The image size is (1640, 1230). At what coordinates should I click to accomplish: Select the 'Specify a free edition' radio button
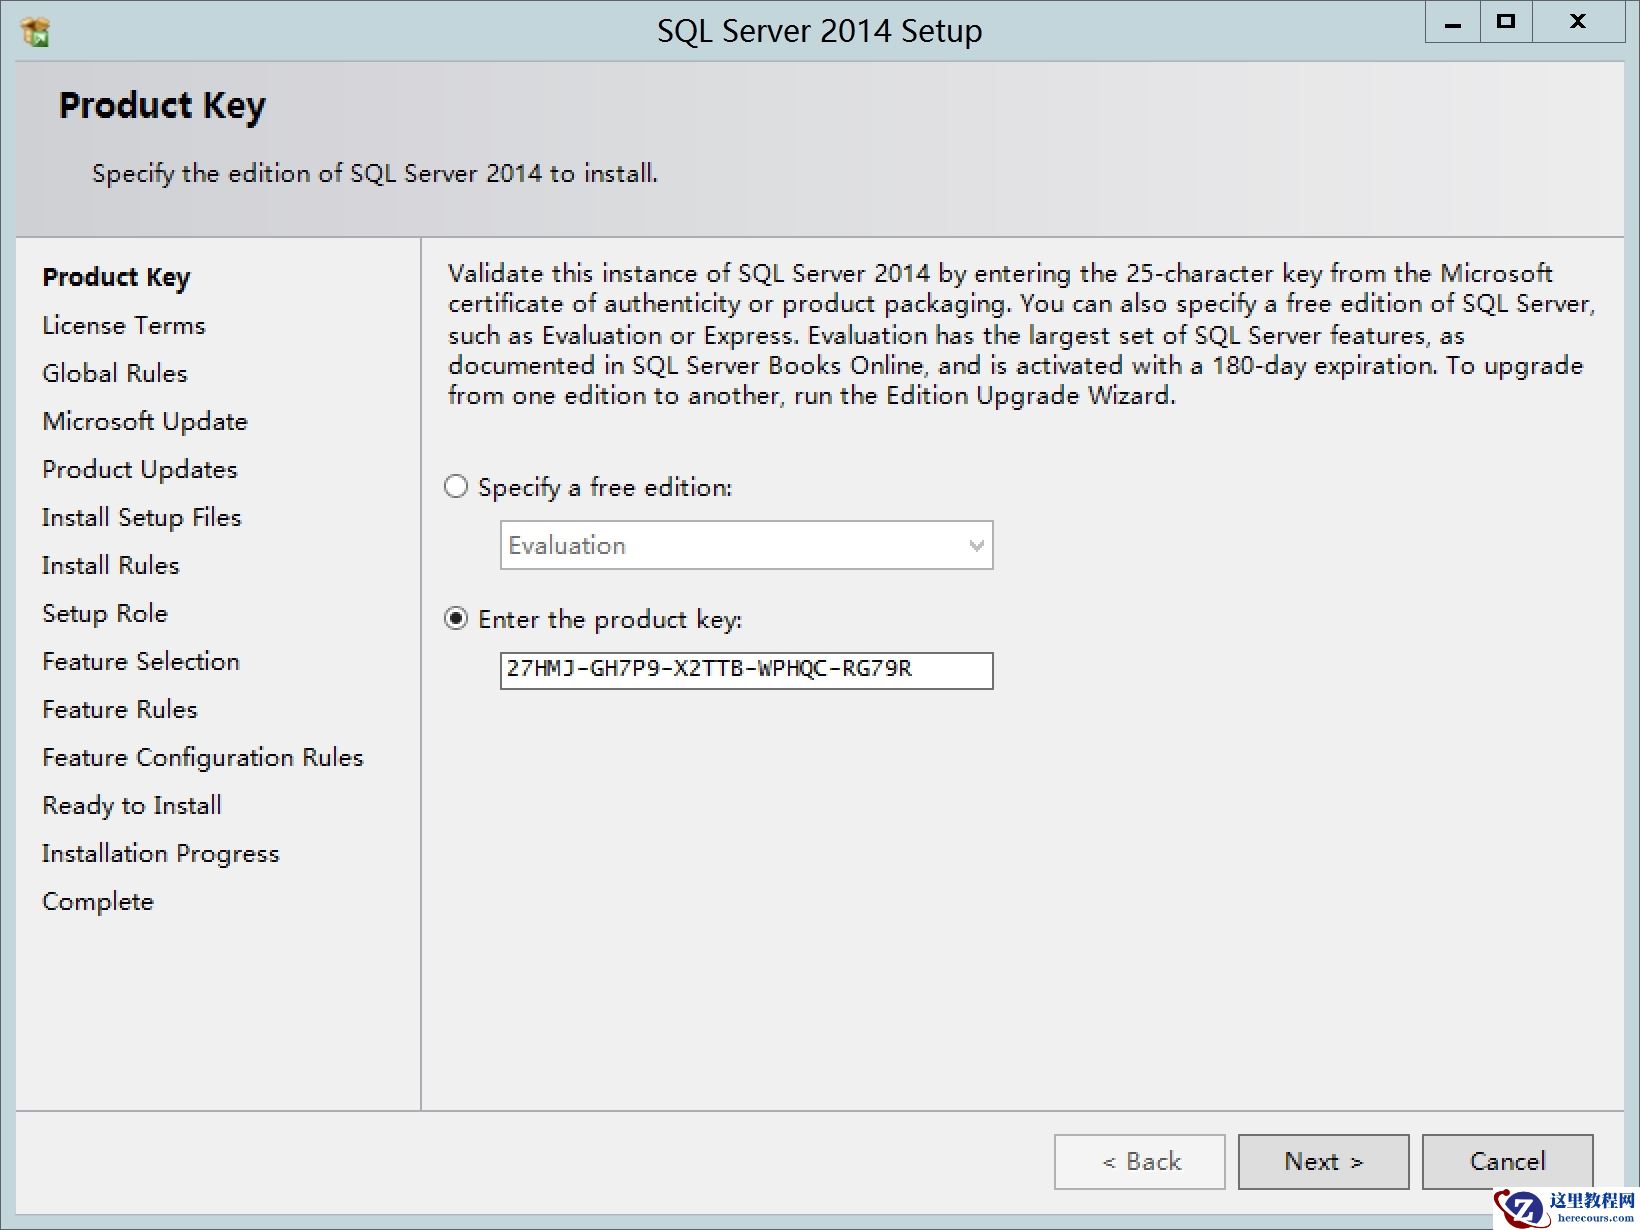456,487
